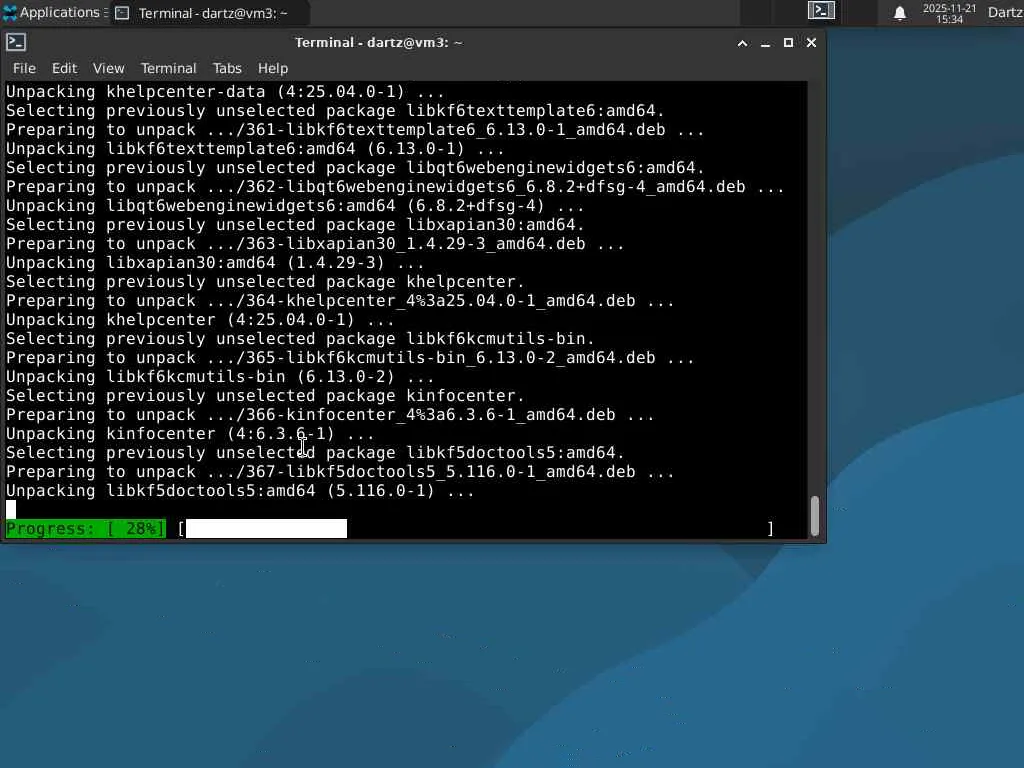Click line preparing 361-libkf6texttemplate6 deb

[355, 129]
